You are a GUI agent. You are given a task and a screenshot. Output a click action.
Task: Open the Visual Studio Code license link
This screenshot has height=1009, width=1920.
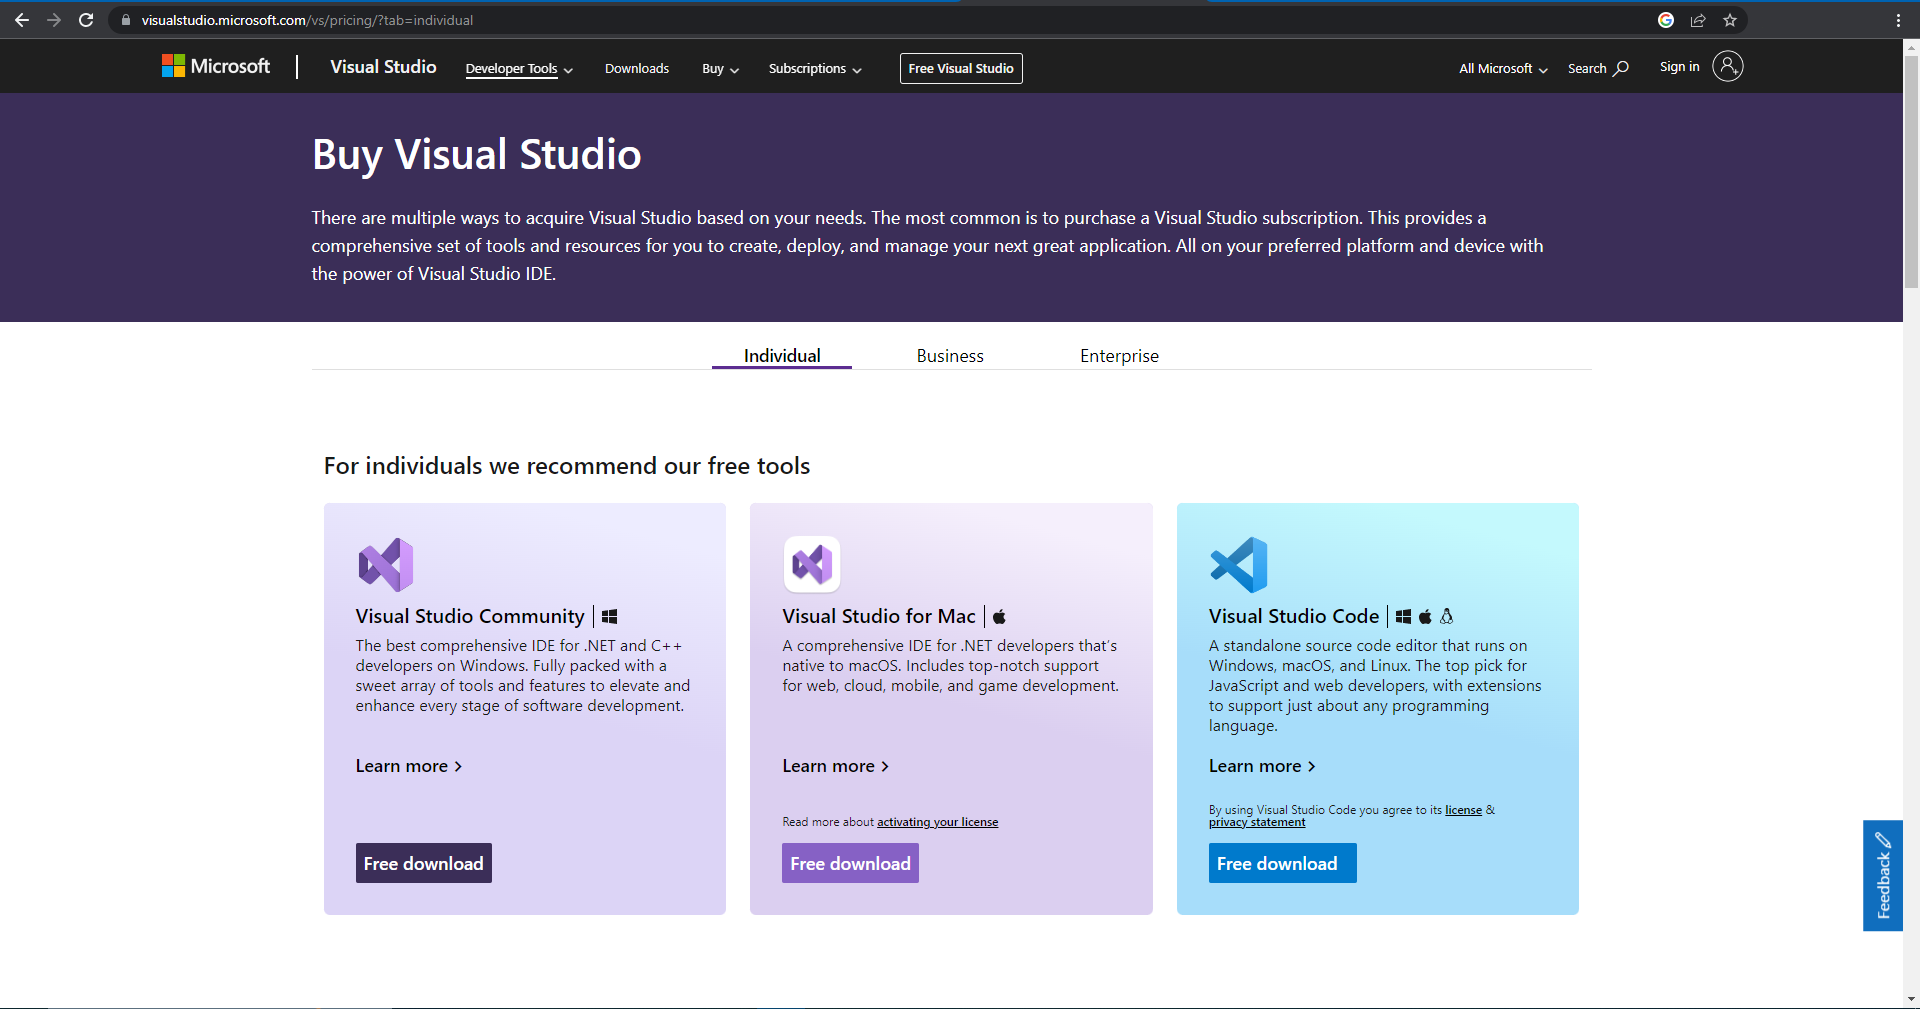(1463, 810)
